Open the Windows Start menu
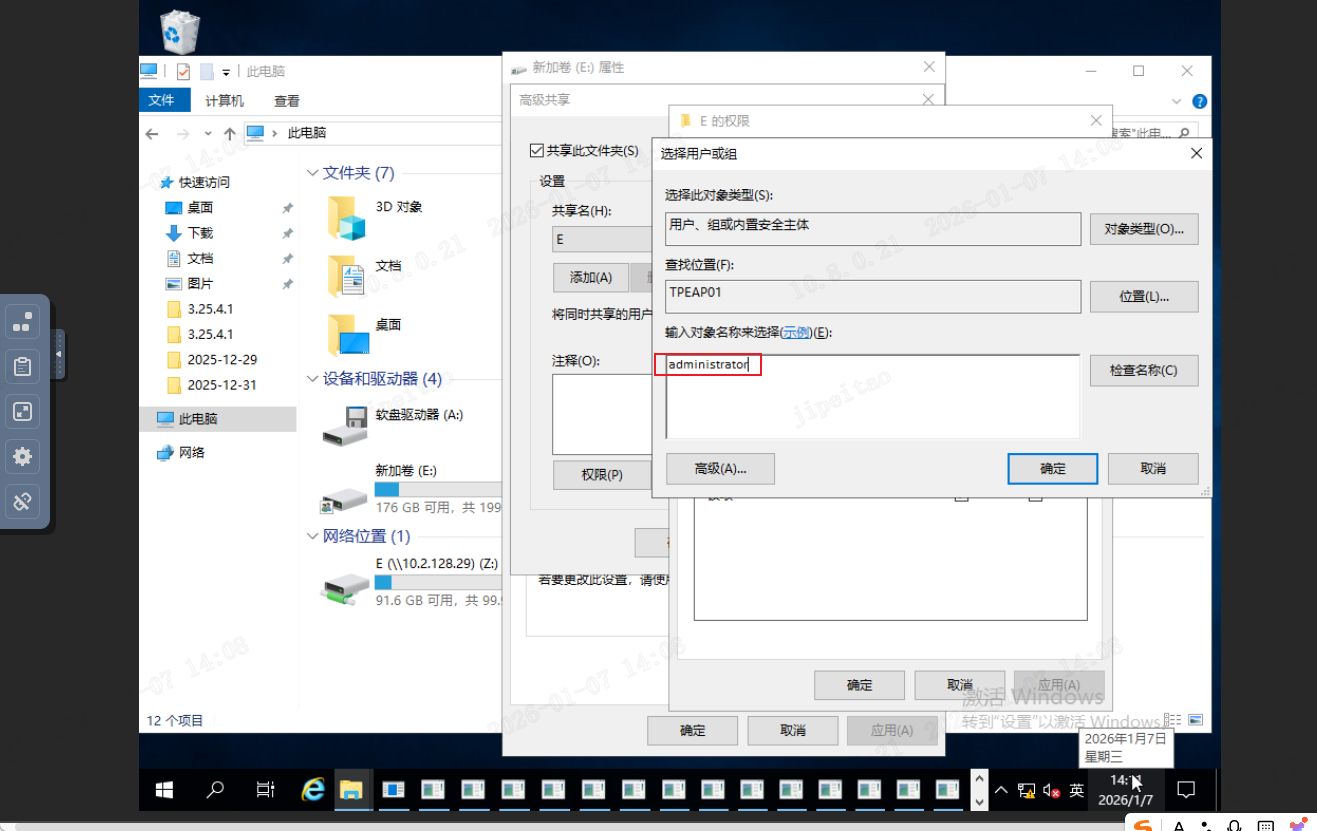This screenshot has width=1317, height=831. click(163, 790)
